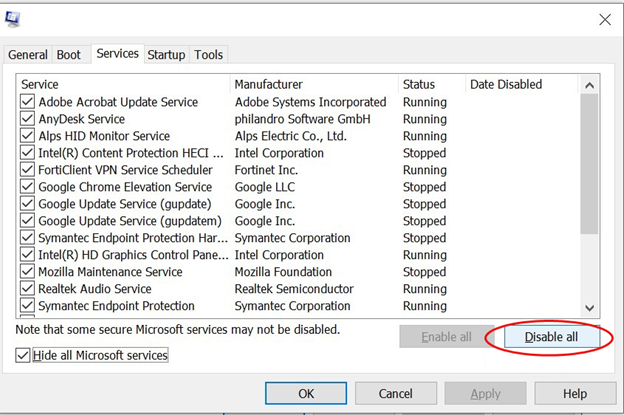Uncheck the AnyDesk Service checkbox

click(x=27, y=119)
